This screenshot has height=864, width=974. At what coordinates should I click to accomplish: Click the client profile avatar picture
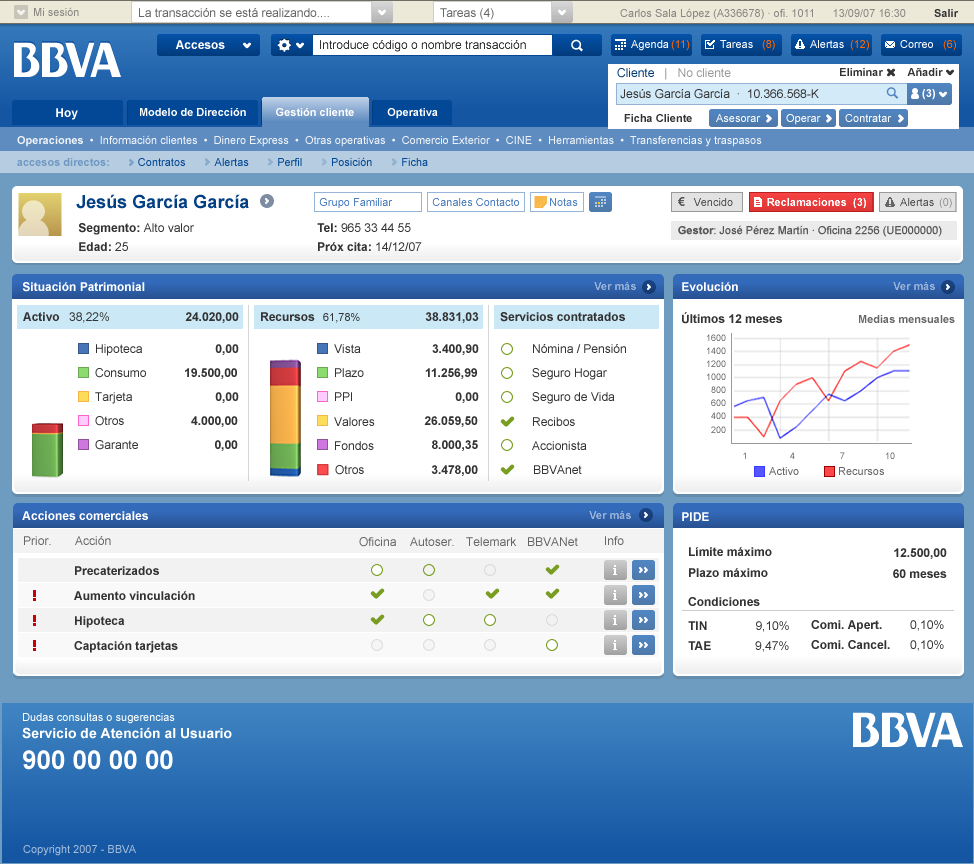40,214
